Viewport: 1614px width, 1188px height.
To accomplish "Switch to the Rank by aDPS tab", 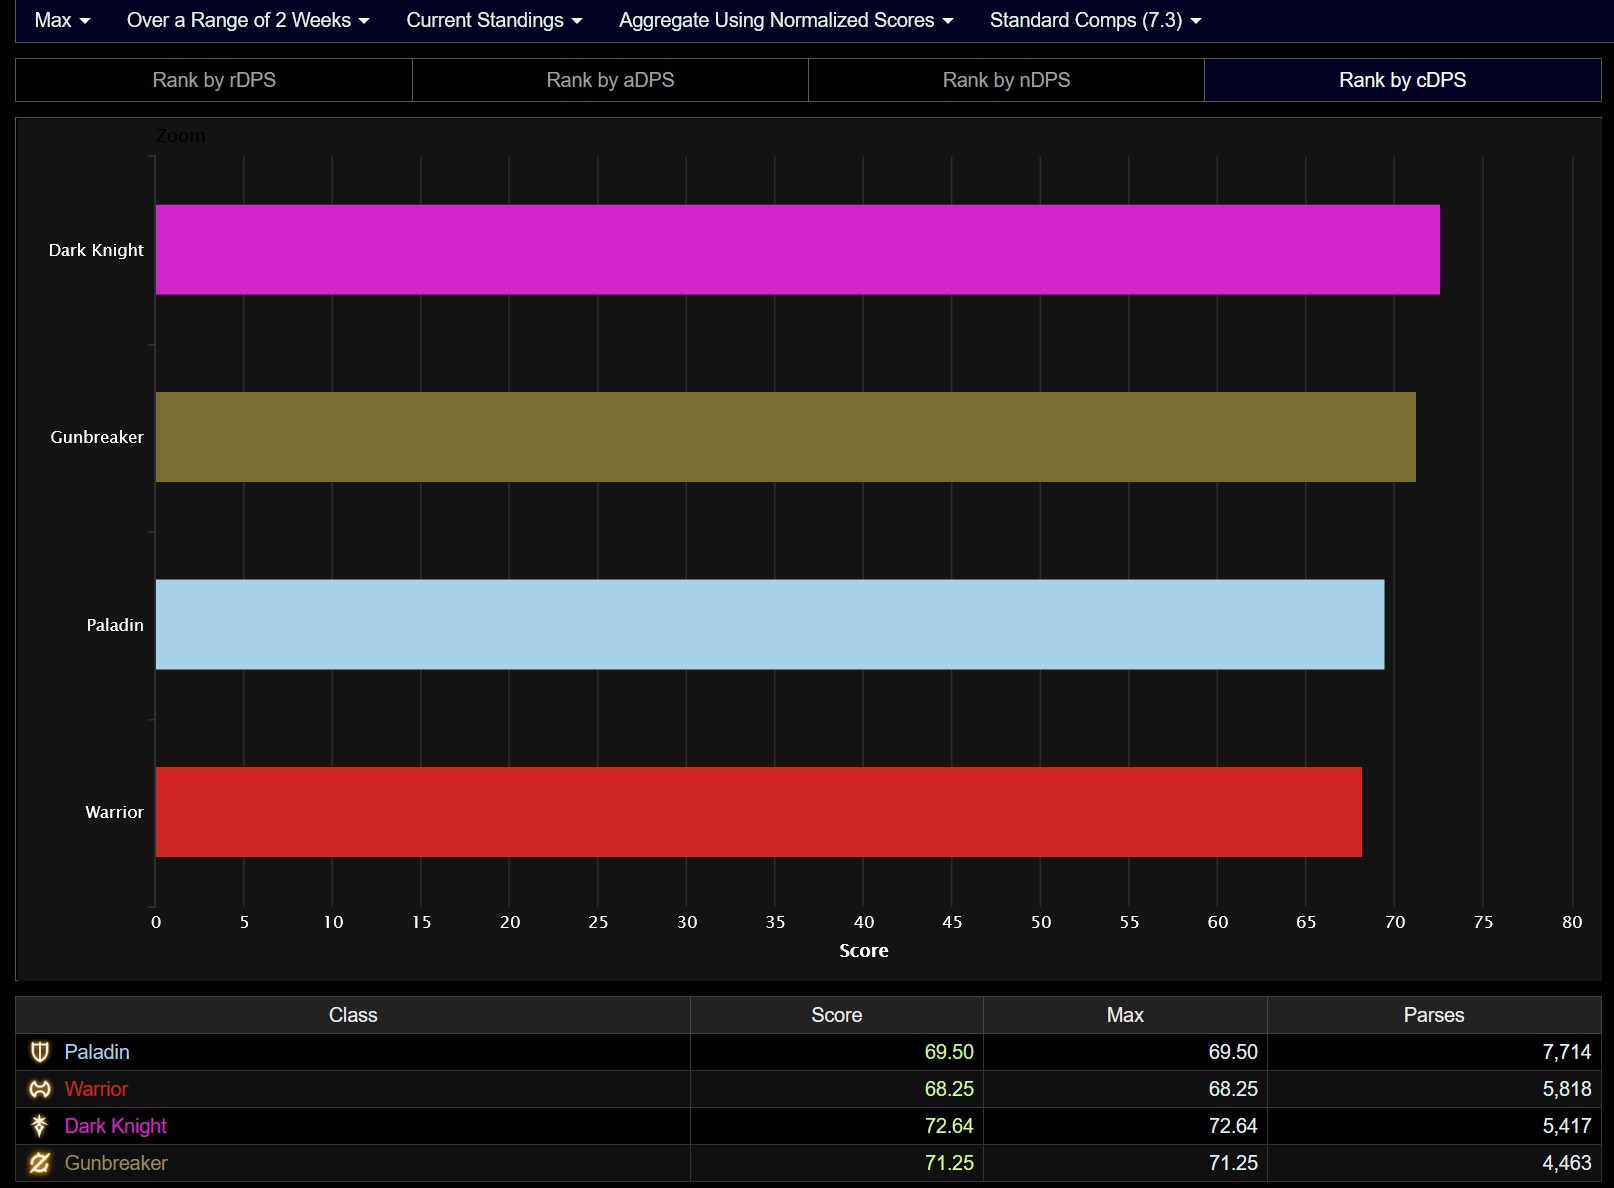I will click(x=610, y=80).
